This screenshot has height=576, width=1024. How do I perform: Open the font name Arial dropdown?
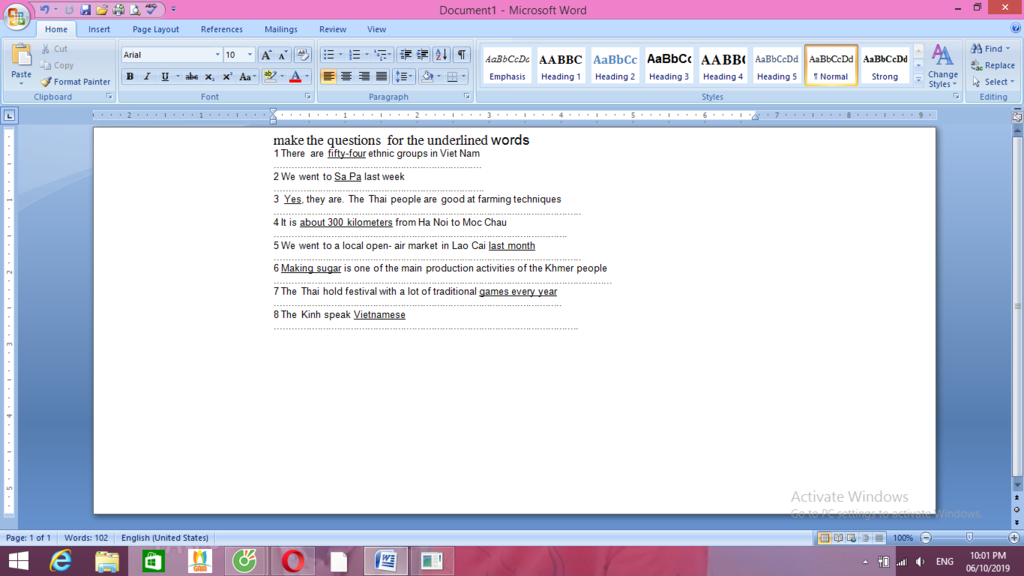[x=217, y=55]
